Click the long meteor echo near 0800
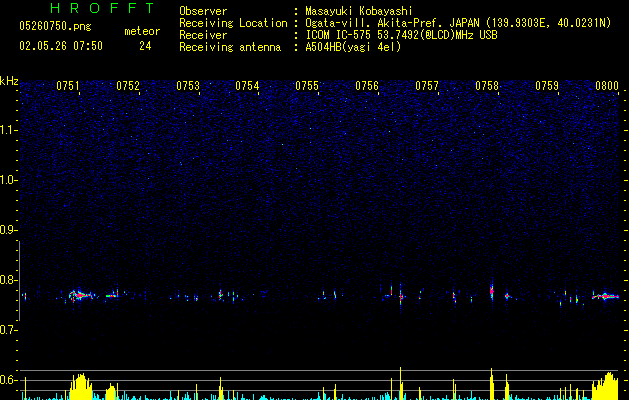Screen dimensions: 629x400 (x=606, y=296)
